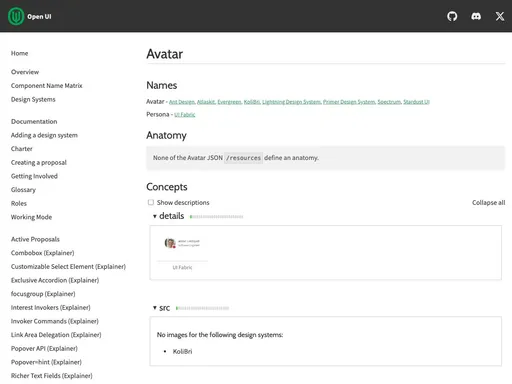Open Creating a proposal page

click(x=39, y=162)
